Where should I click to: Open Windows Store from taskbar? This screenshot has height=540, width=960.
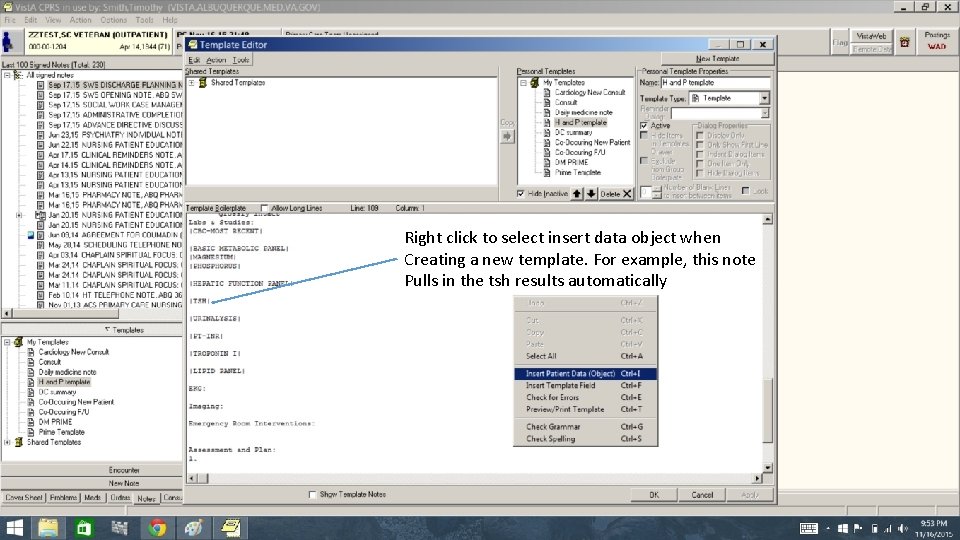click(x=84, y=528)
